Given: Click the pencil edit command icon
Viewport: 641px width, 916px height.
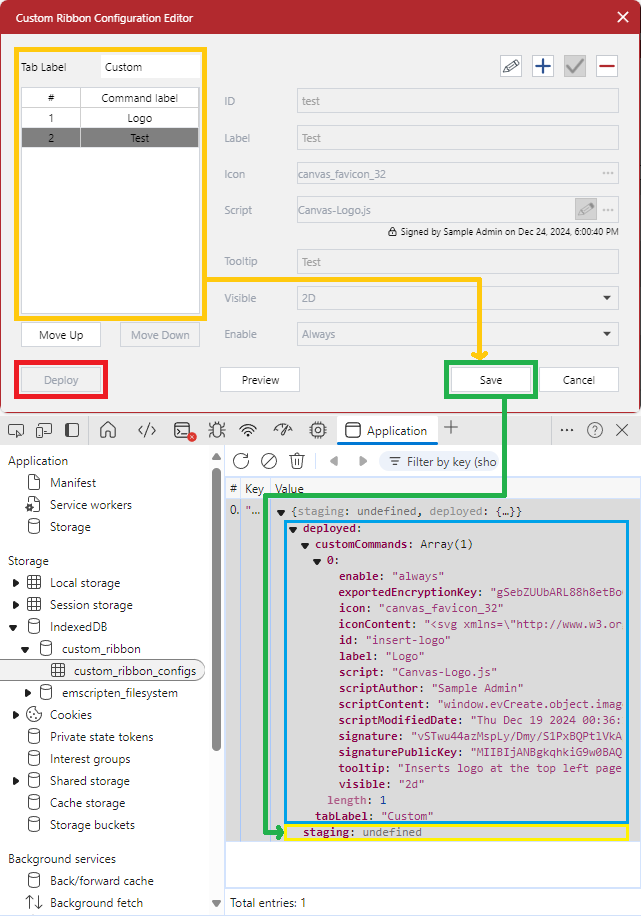Looking at the screenshot, I should 511,67.
